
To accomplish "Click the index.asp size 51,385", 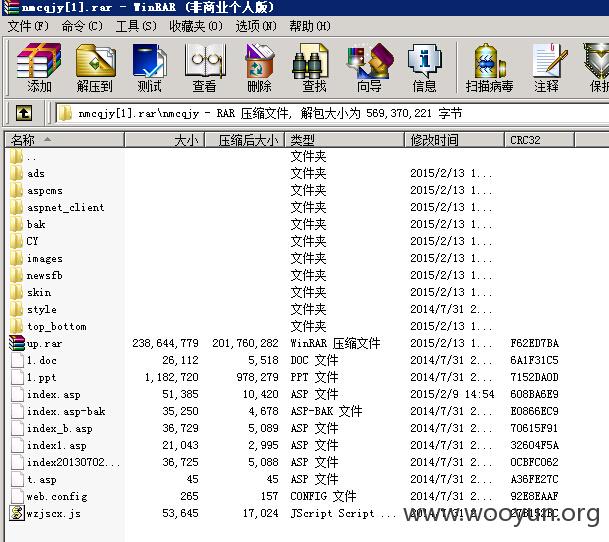I will pyautogui.click(x=181, y=394).
